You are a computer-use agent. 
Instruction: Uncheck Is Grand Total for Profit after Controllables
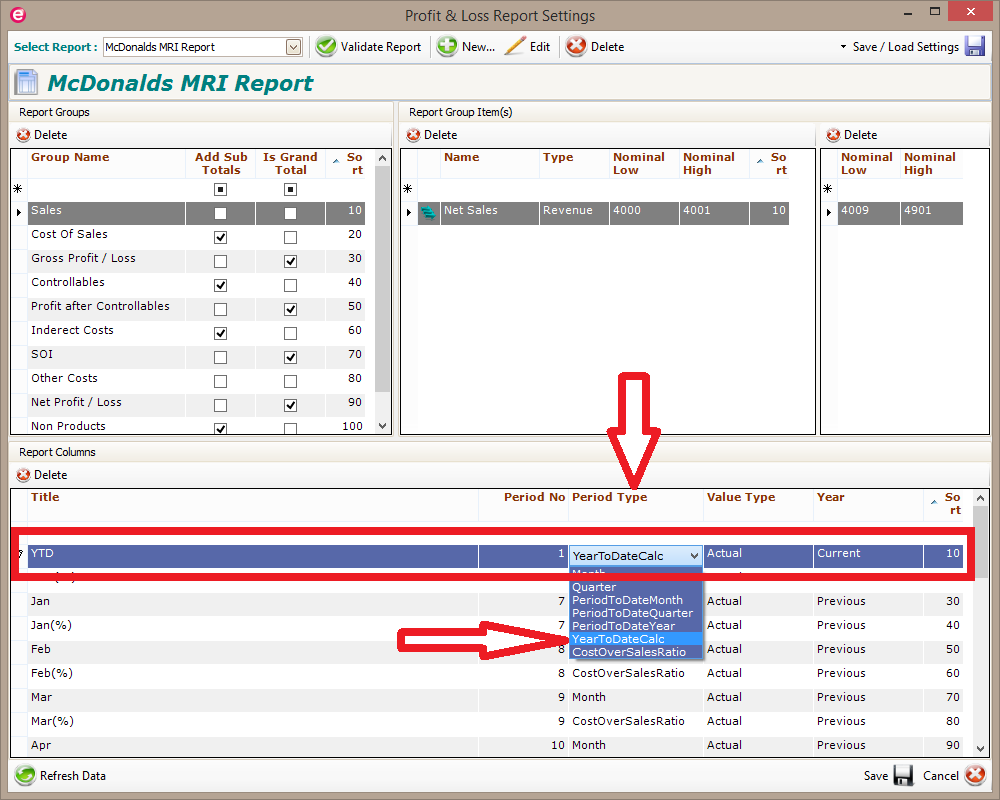point(290,309)
